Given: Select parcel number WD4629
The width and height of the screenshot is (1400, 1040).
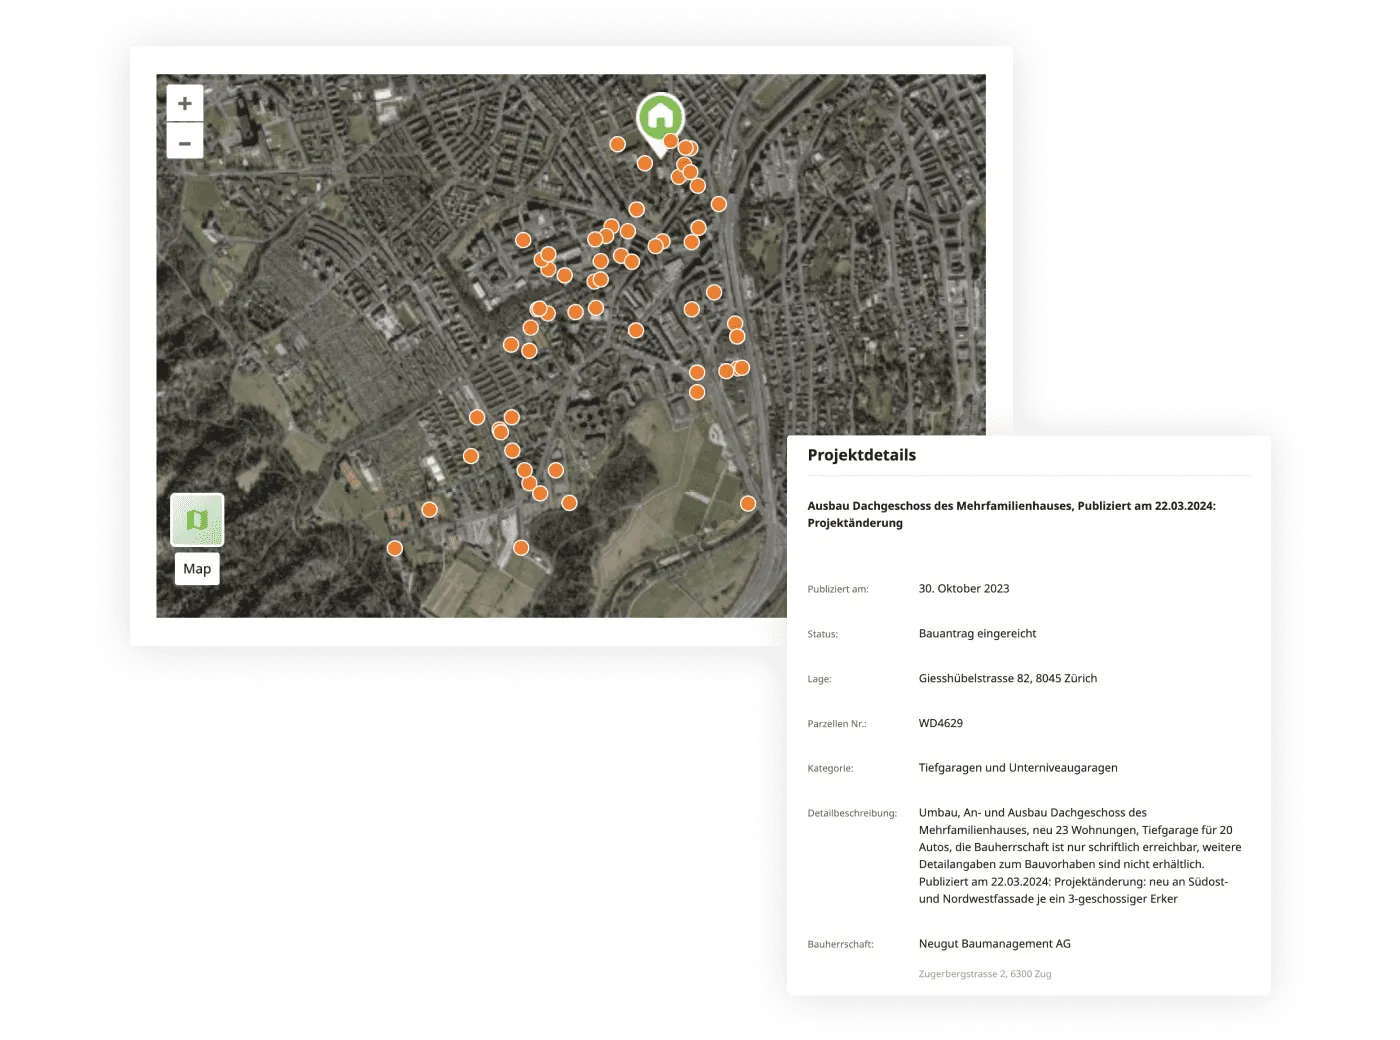Looking at the screenshot, I should click(x=943, y=723).
